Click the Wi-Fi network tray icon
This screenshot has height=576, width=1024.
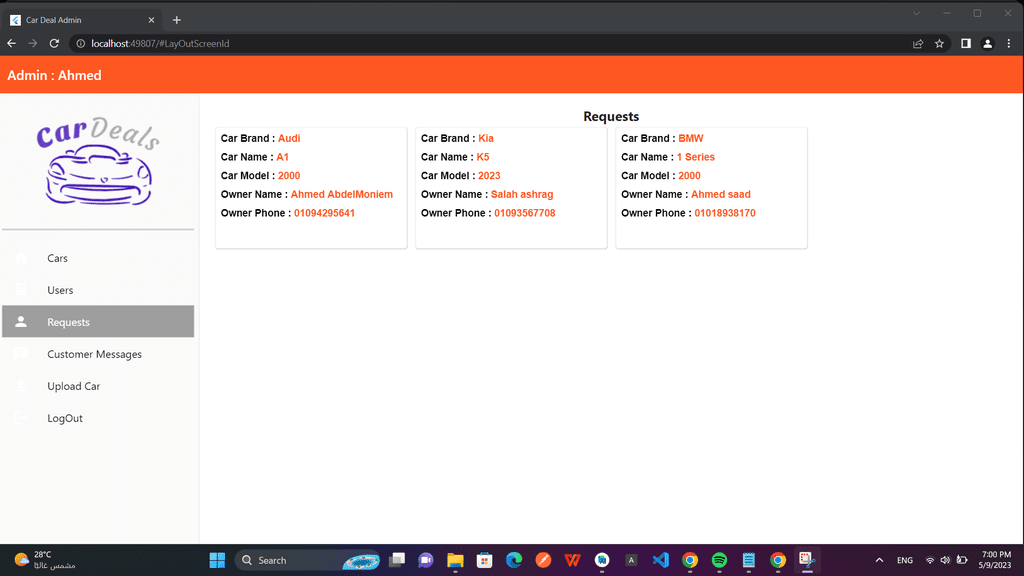click(930, 560)
